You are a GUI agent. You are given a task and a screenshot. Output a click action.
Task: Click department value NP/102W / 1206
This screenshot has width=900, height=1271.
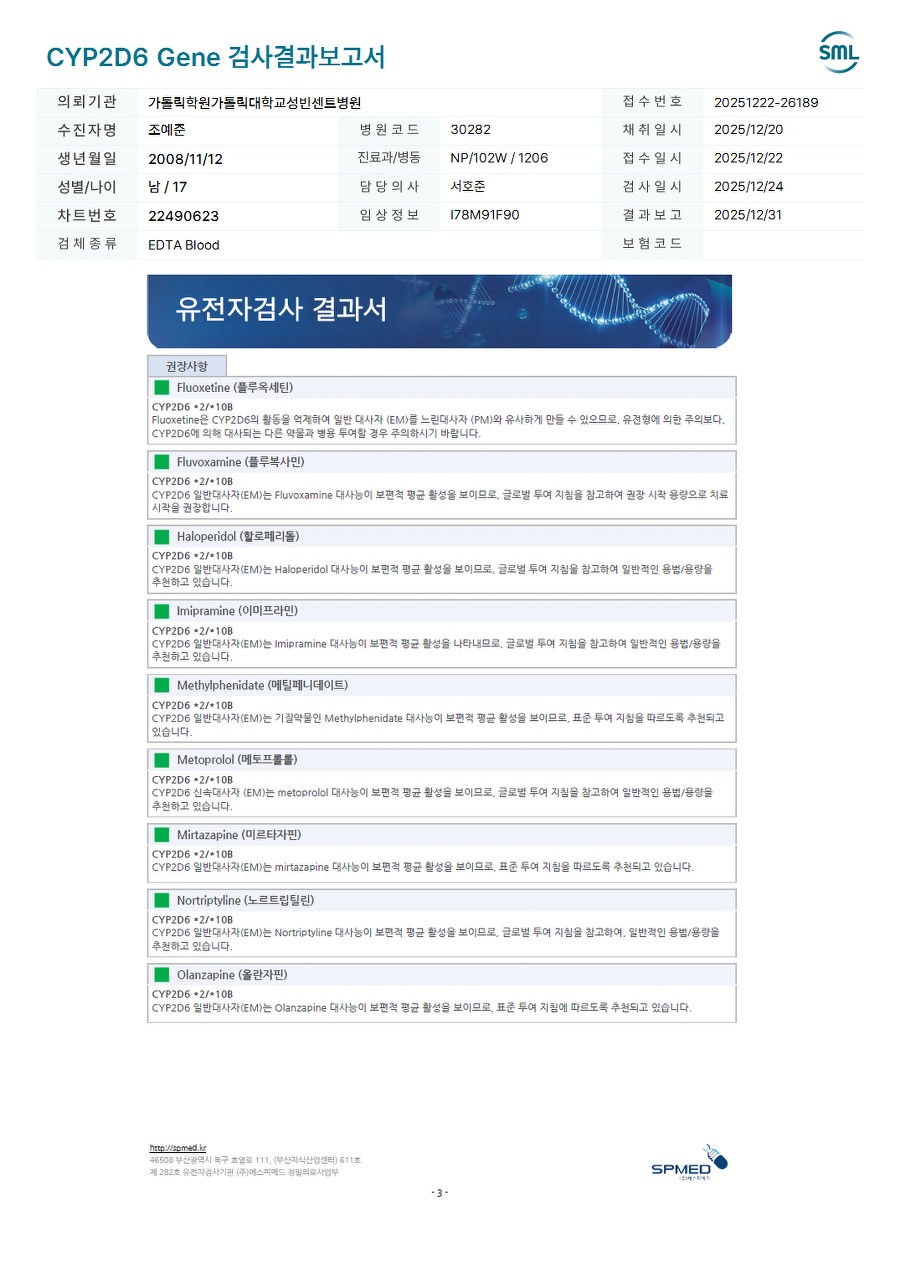499,158
